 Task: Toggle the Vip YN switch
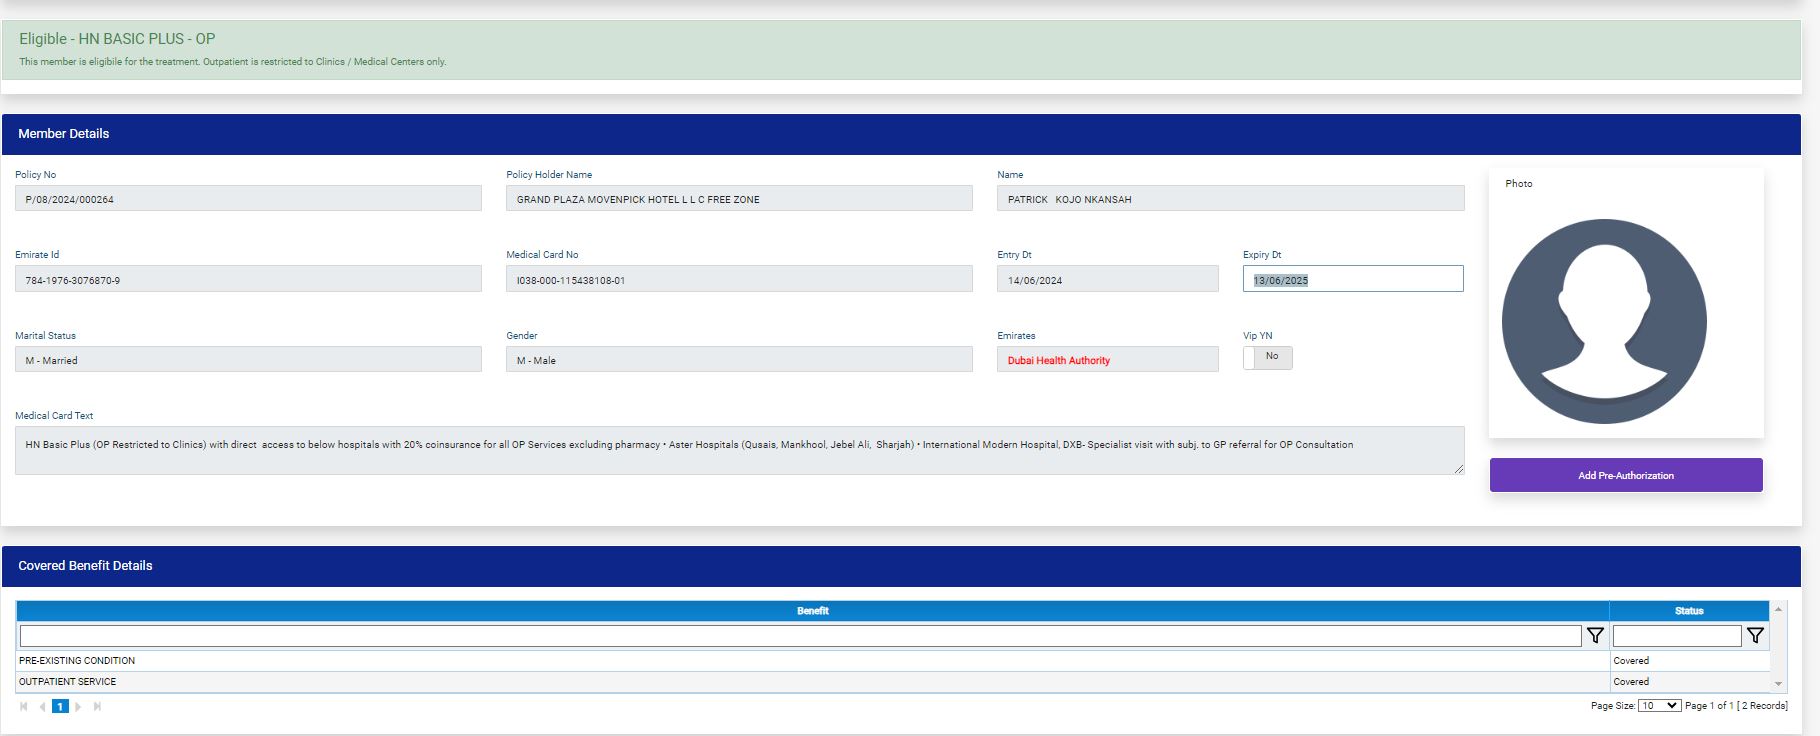coord(1267,357)
